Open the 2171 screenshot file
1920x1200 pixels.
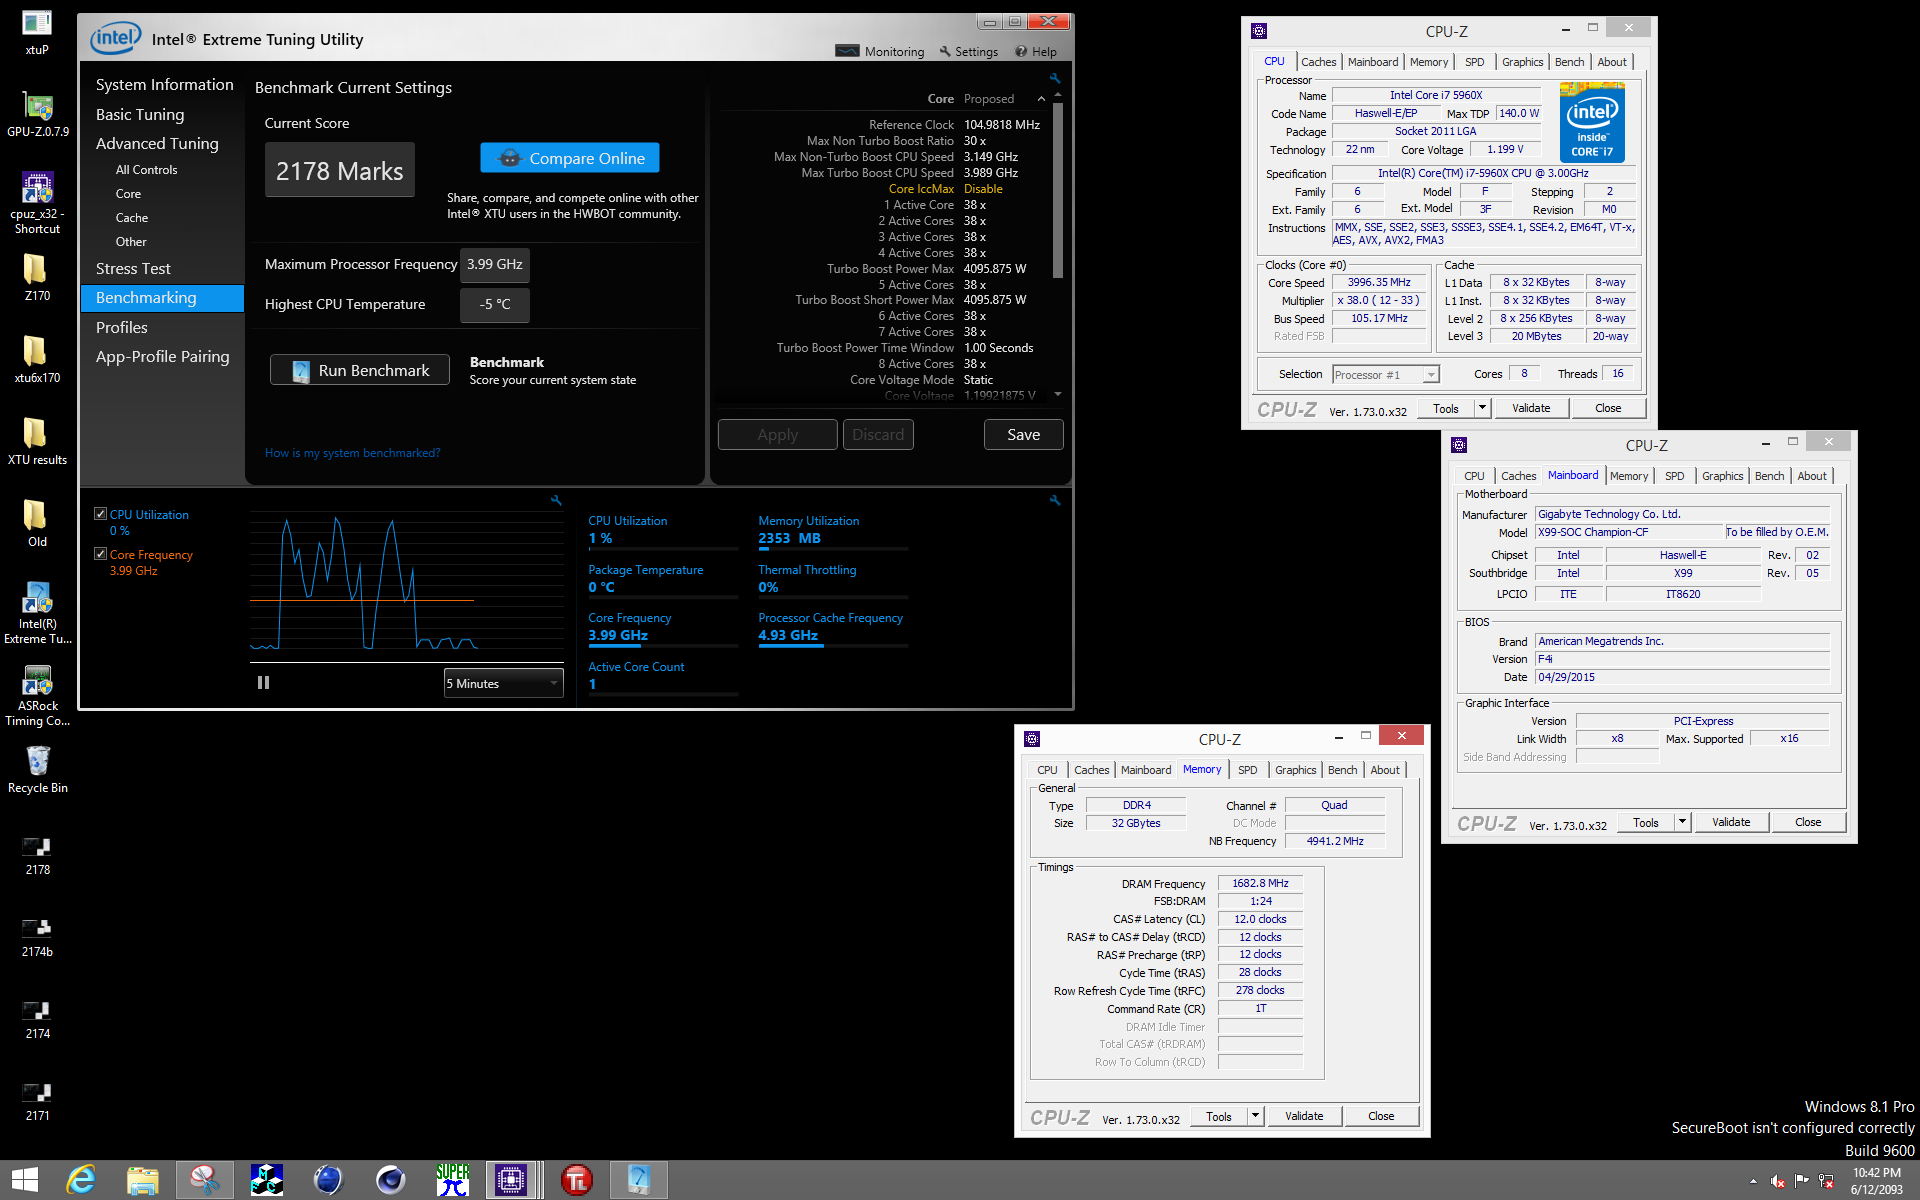pos(37,1101)
